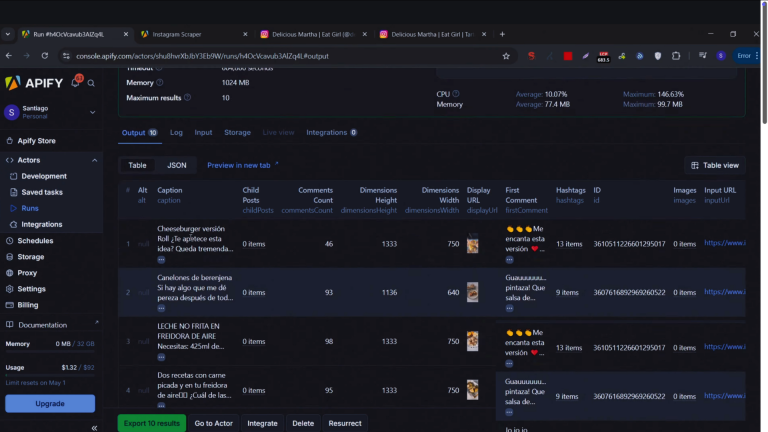Screen dimensions: 768x432
Task: Open the Table view options
Action: click(715, 166)
